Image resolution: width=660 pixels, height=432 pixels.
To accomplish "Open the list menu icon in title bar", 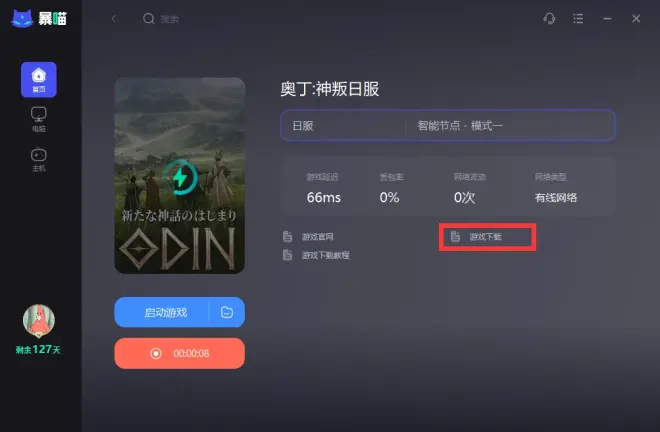I will pos(578,19).
